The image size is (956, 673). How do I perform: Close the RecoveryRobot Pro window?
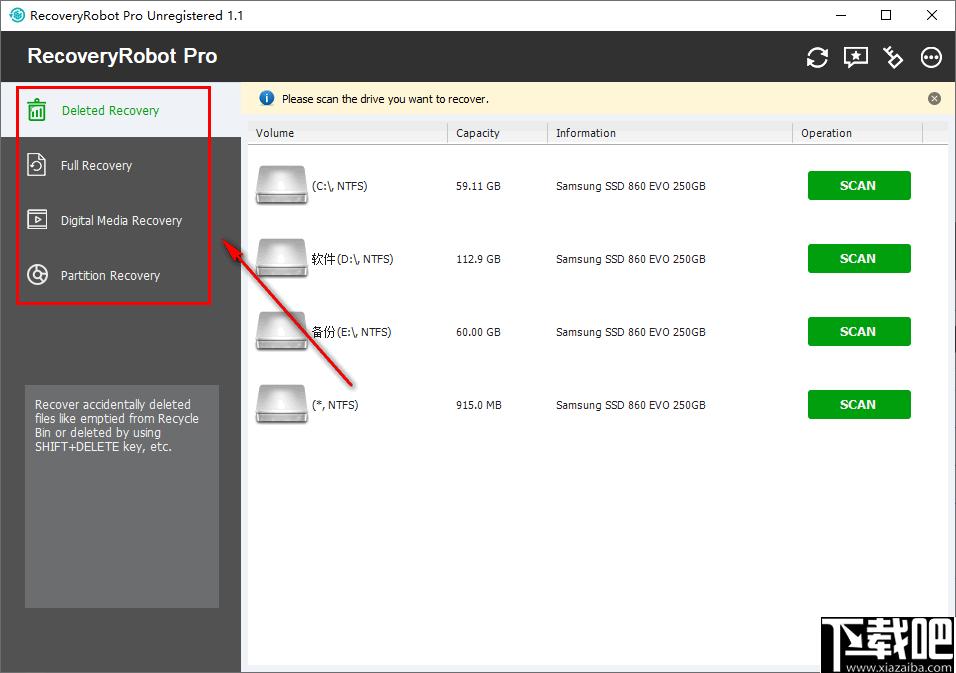(932, 15)
